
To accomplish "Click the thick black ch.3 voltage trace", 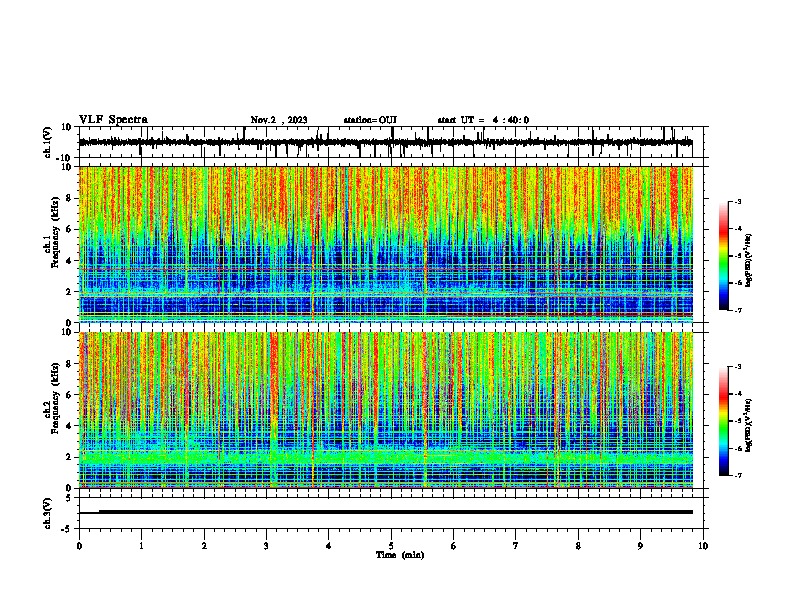I will pos(395,512).
